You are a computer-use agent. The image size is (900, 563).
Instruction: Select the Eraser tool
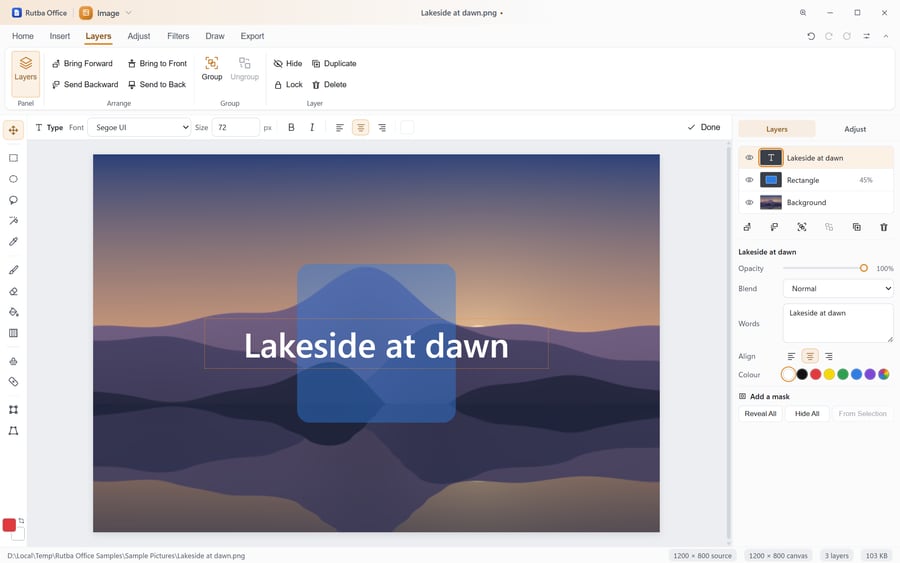coord(13,291)
